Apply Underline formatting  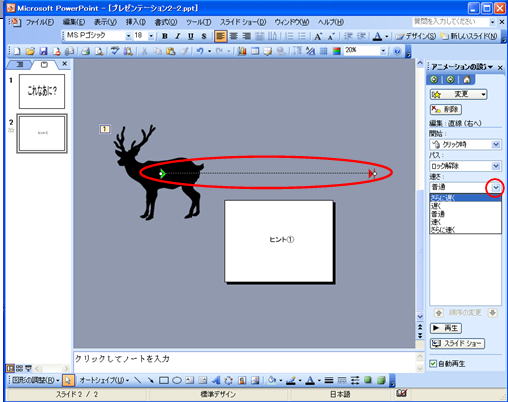point(191,36)
